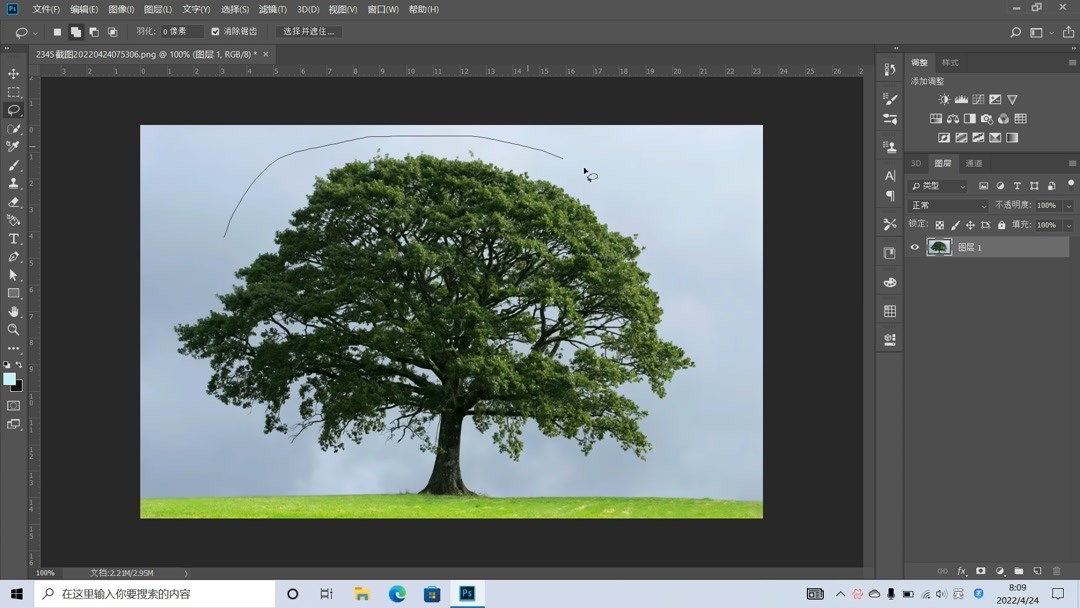
Task: Select the Move tool
Action: pyautogui.click(x=14, y=74)
